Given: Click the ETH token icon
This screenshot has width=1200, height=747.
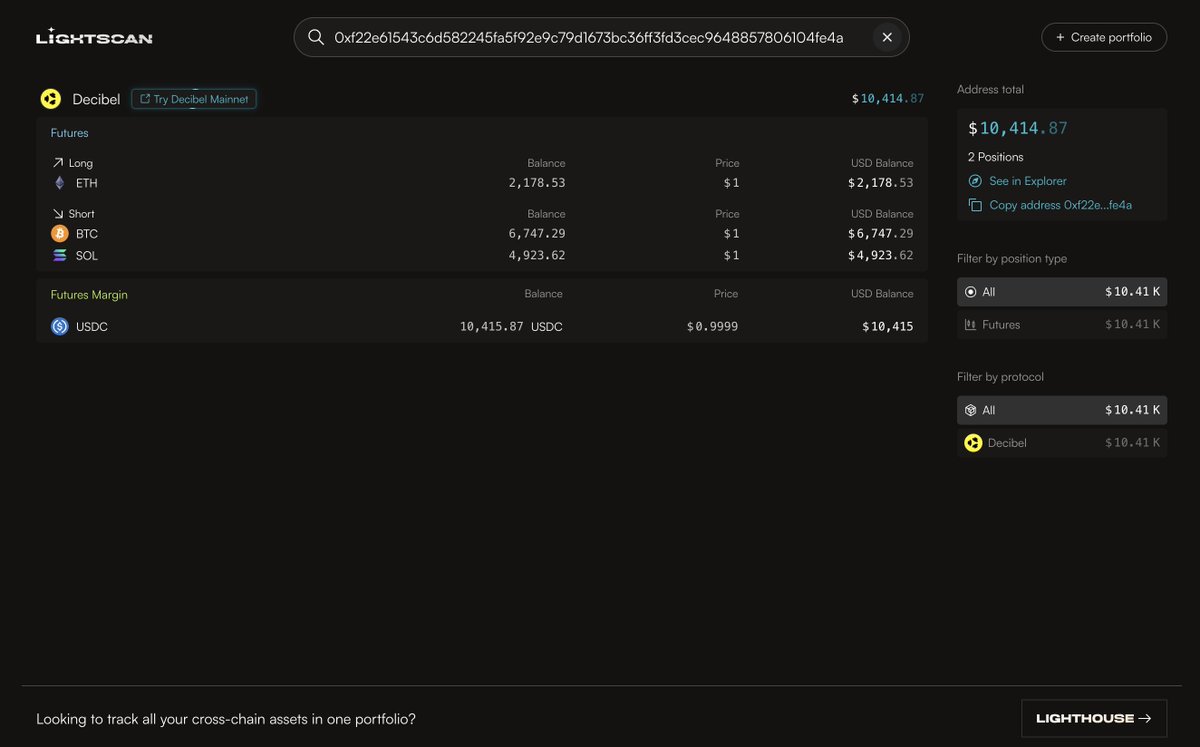Looking at the screenshot, I should [x=60, y=183].
